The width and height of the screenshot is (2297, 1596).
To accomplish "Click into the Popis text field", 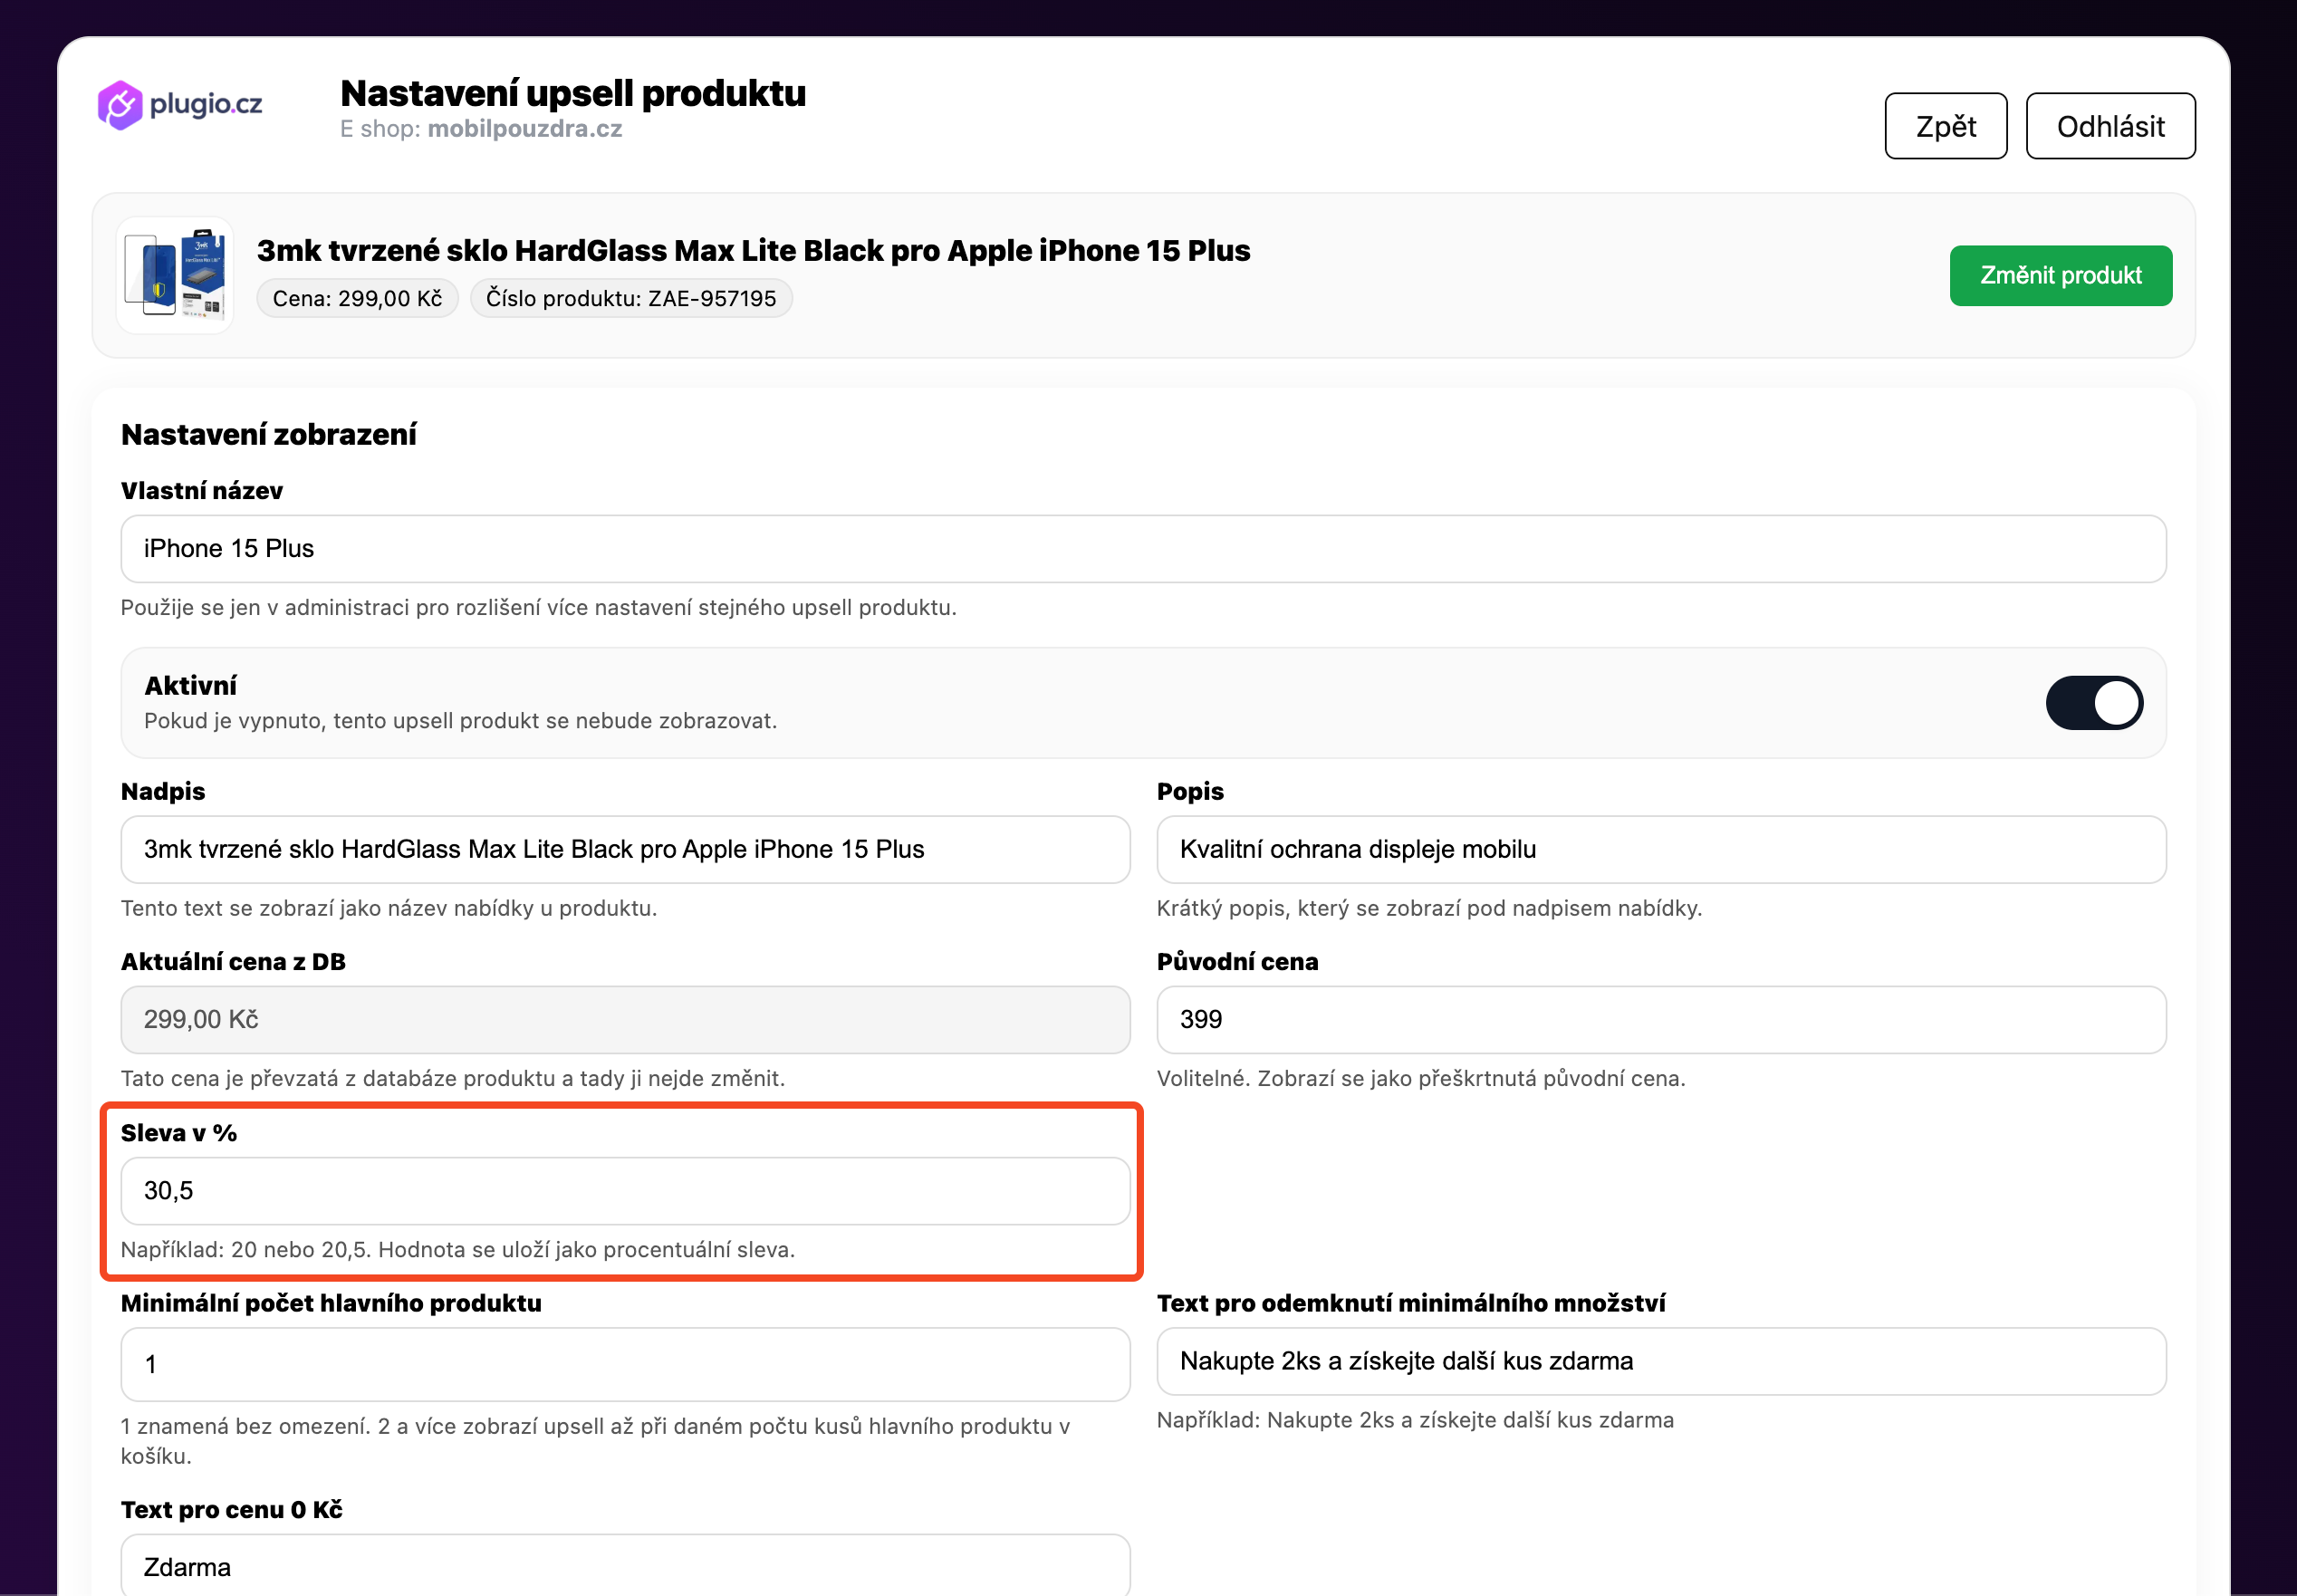I will coord(1661,849).
